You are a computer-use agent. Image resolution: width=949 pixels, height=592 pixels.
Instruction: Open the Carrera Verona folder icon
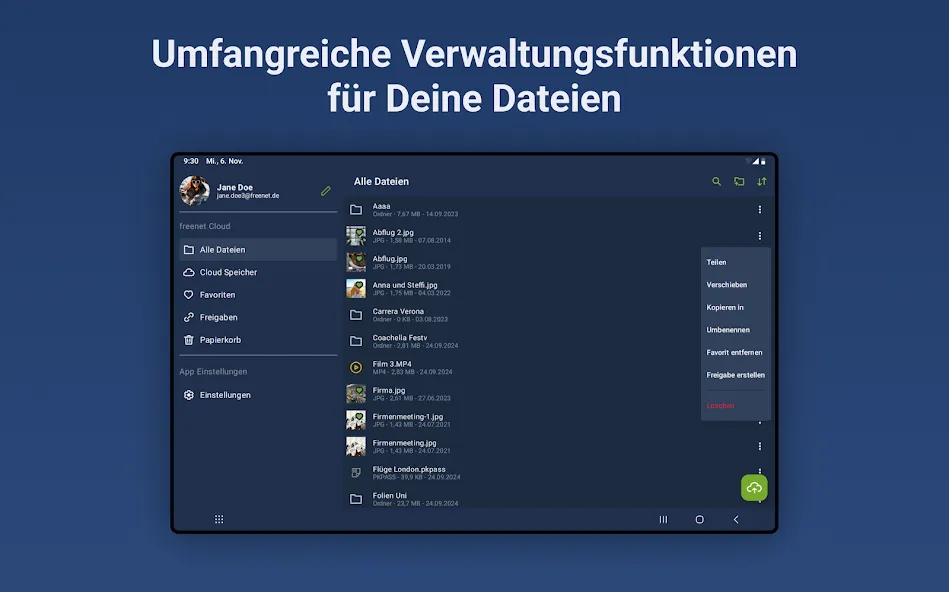click(356, 315)
